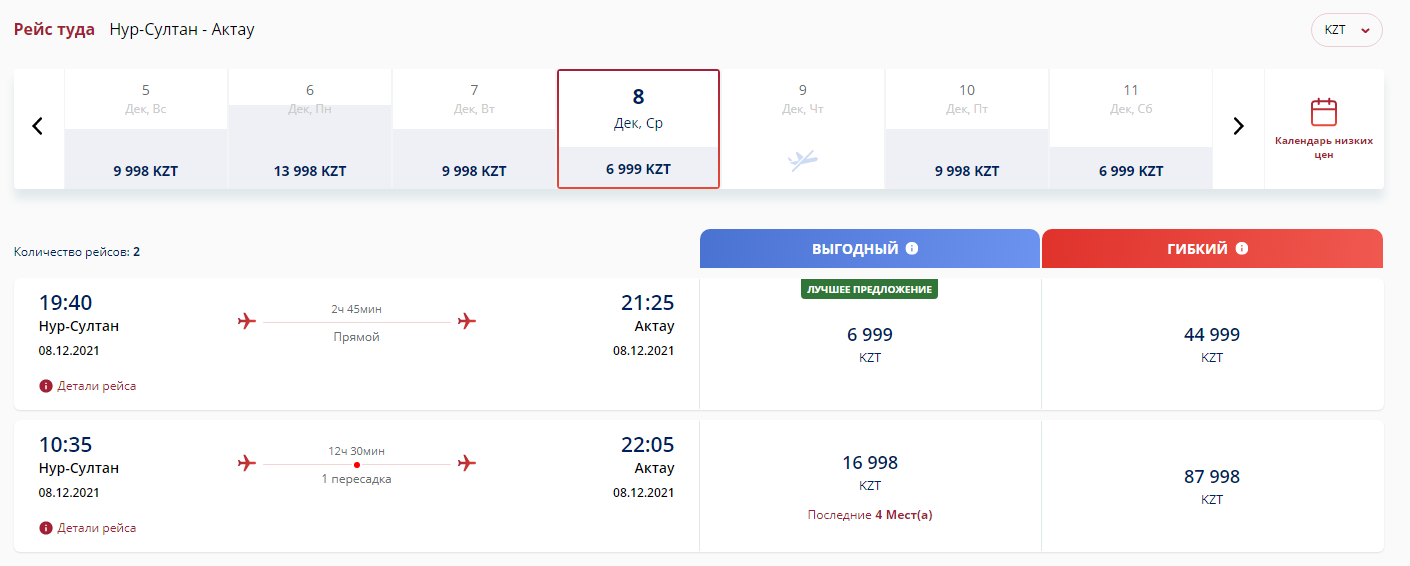Show next dates with right arrow
The image size is (1410, 566).
pos(1238,127)
